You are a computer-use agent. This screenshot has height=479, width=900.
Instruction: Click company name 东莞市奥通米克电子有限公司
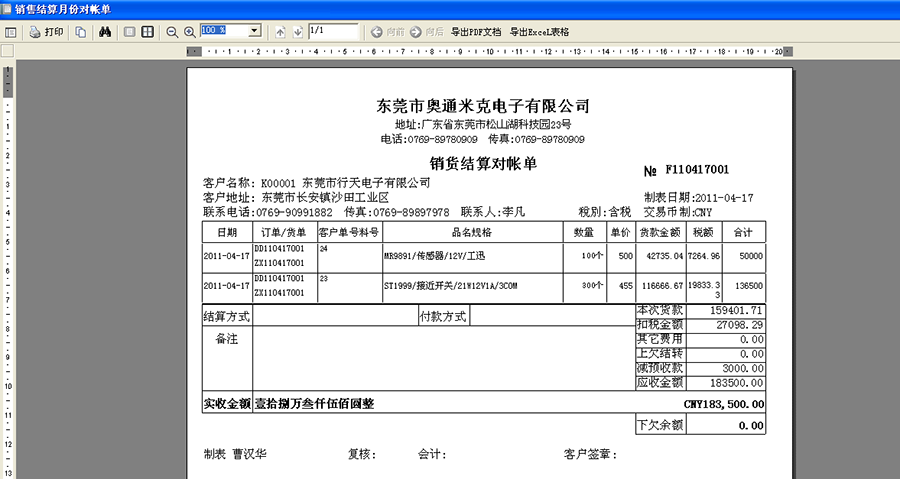[483, 106]
